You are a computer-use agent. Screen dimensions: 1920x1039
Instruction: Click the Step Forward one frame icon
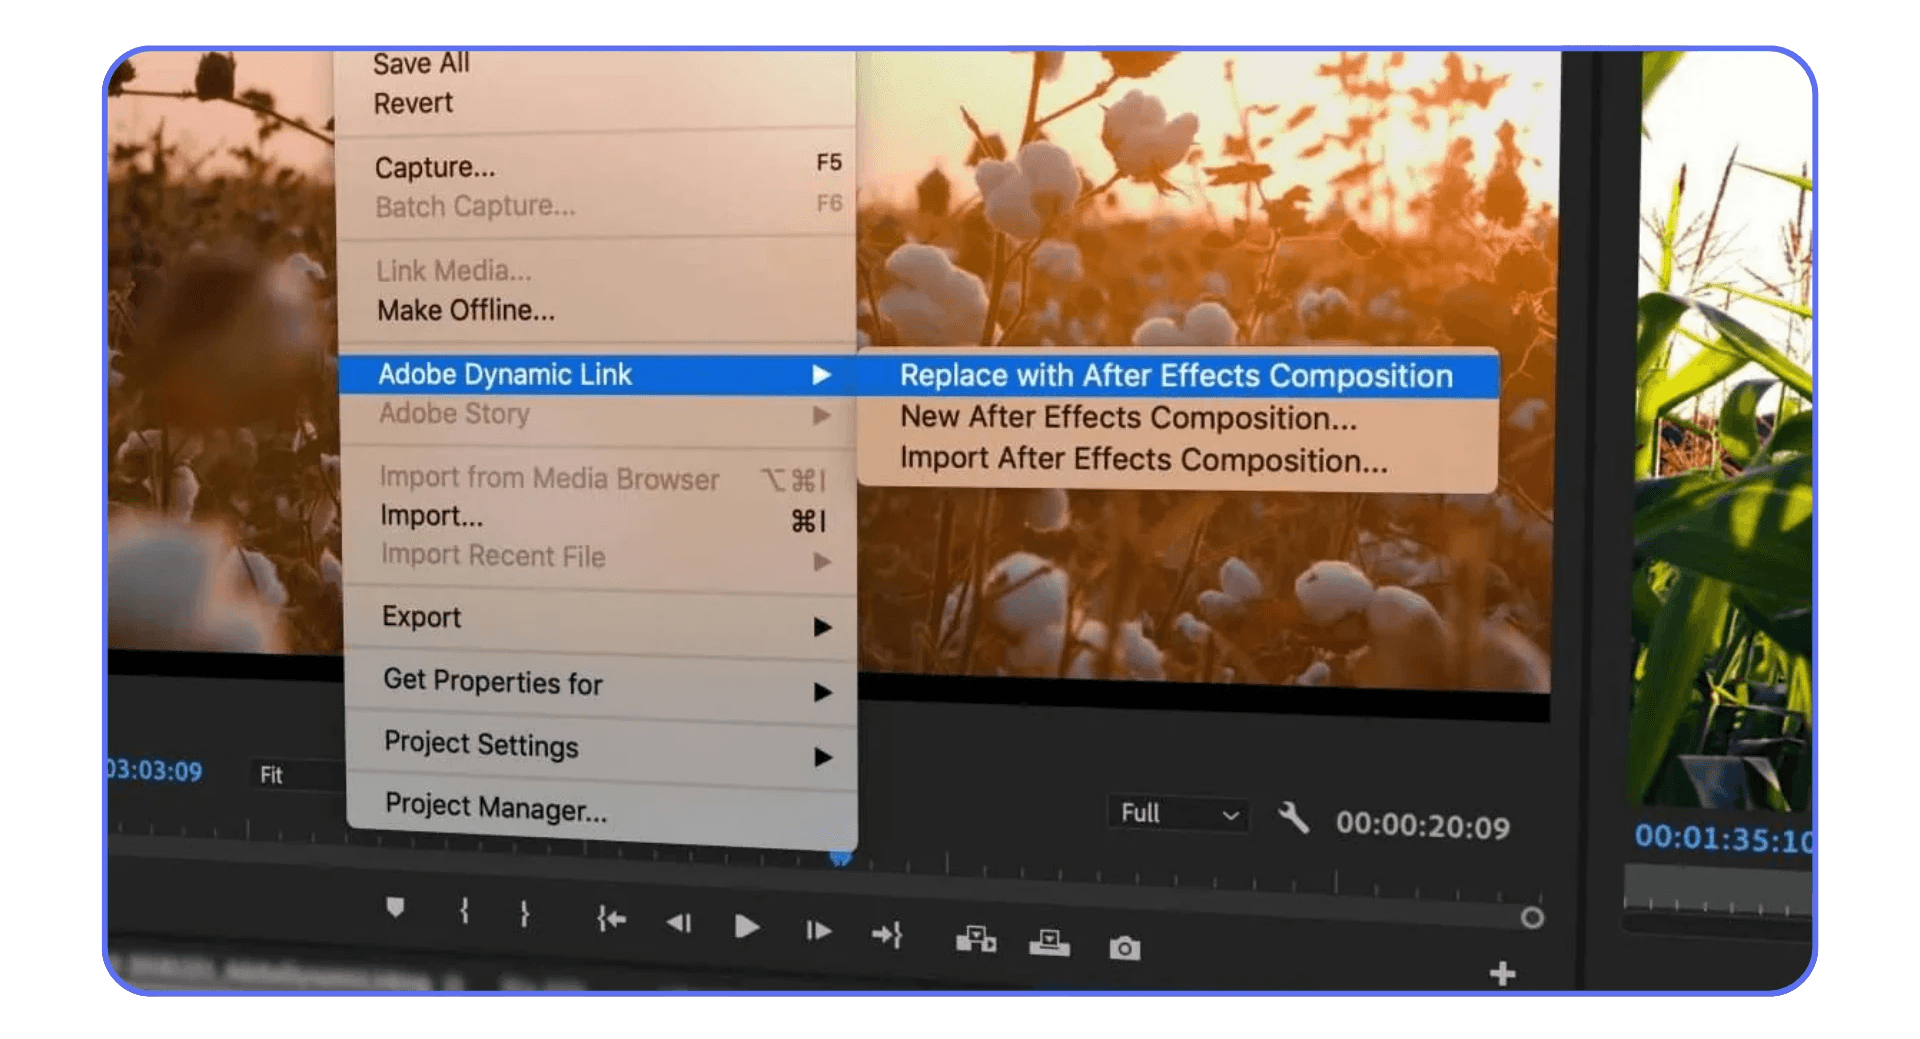click(817, 928)
